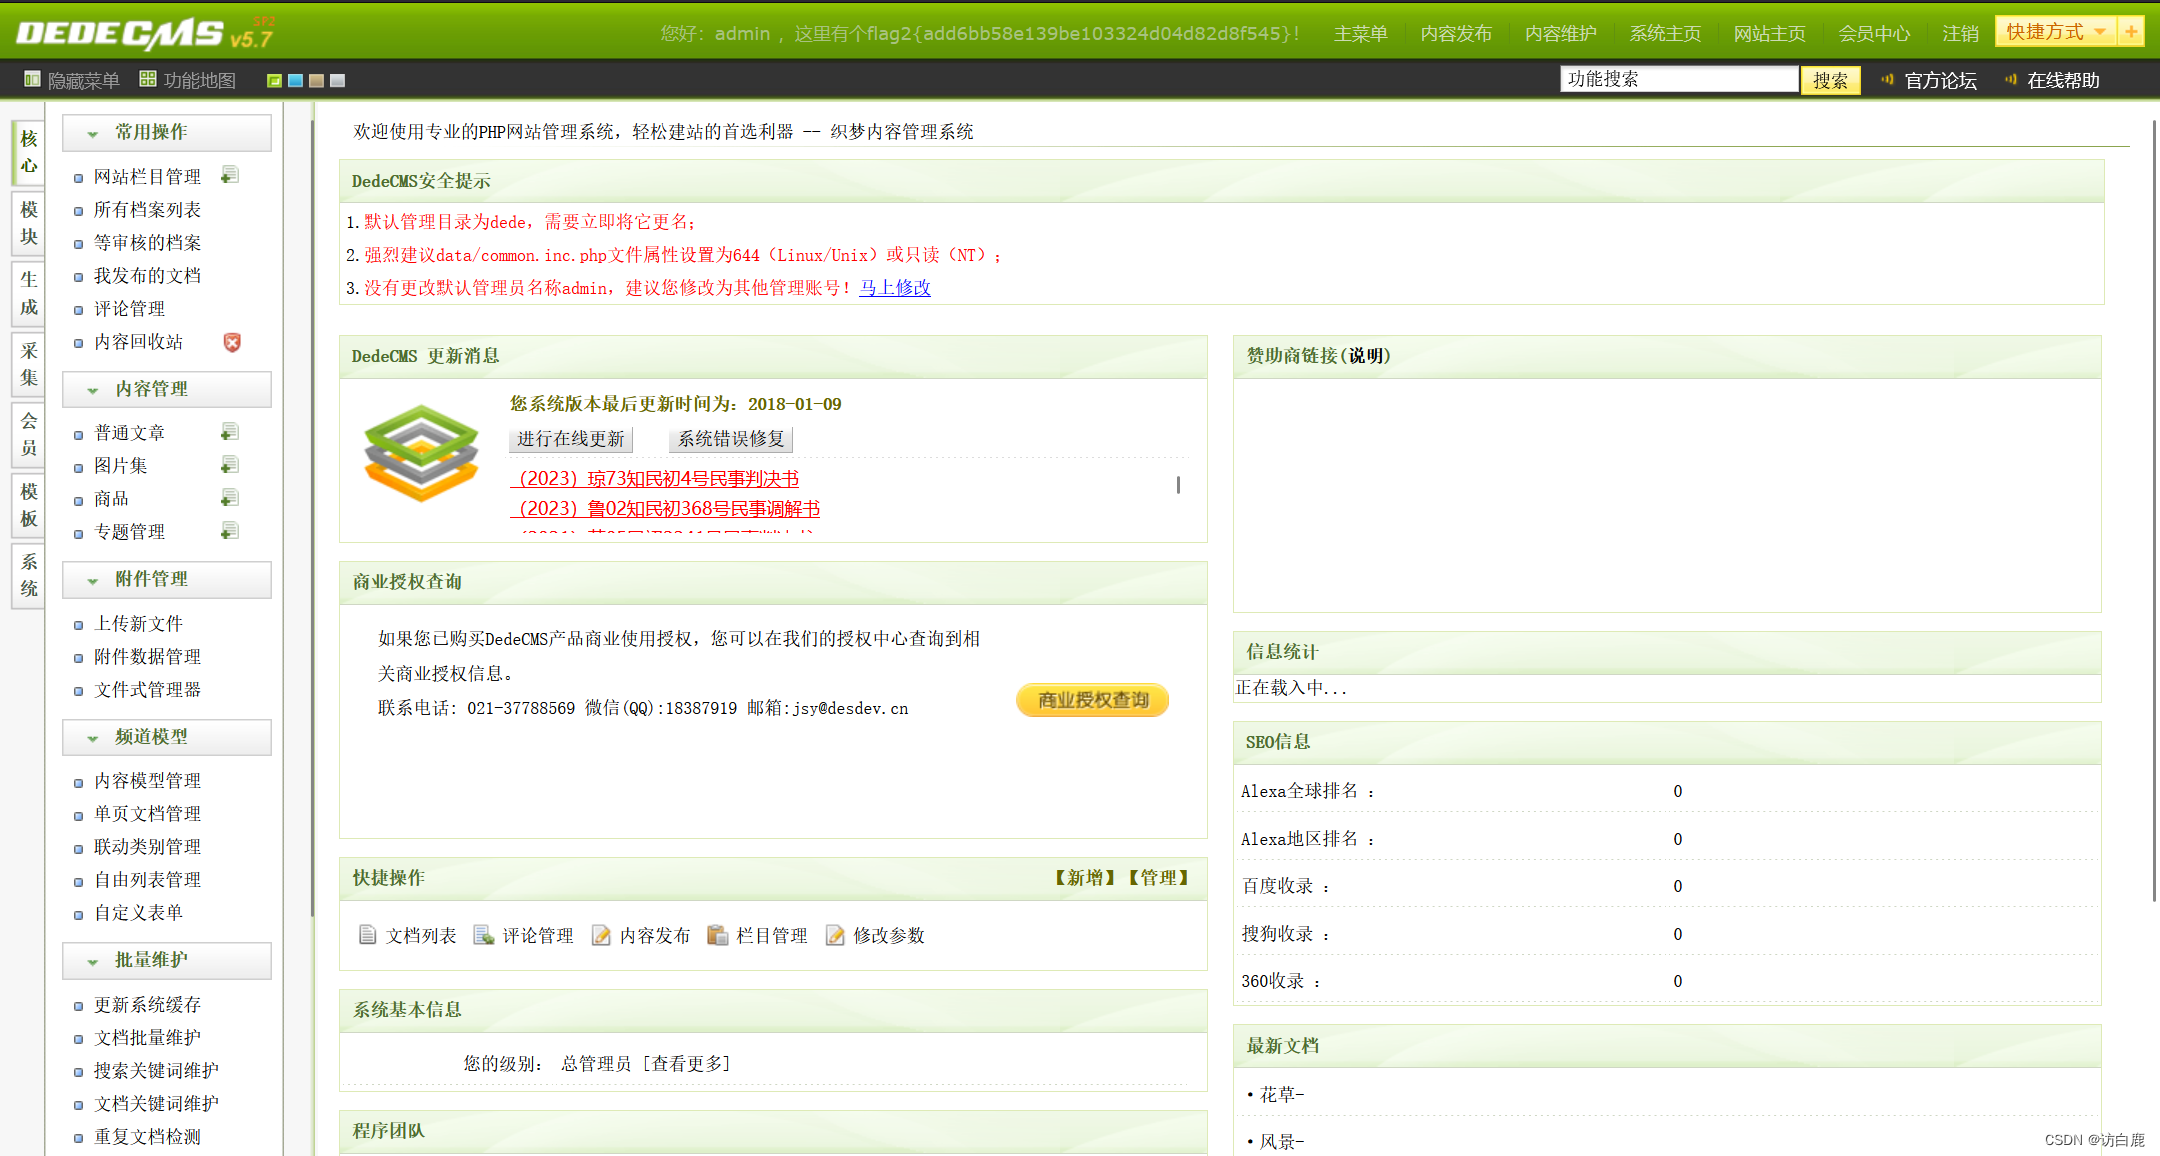Click the 内容发布 pencil icon
Screen dimensions: 2160x1156
[x=601, y=934]
